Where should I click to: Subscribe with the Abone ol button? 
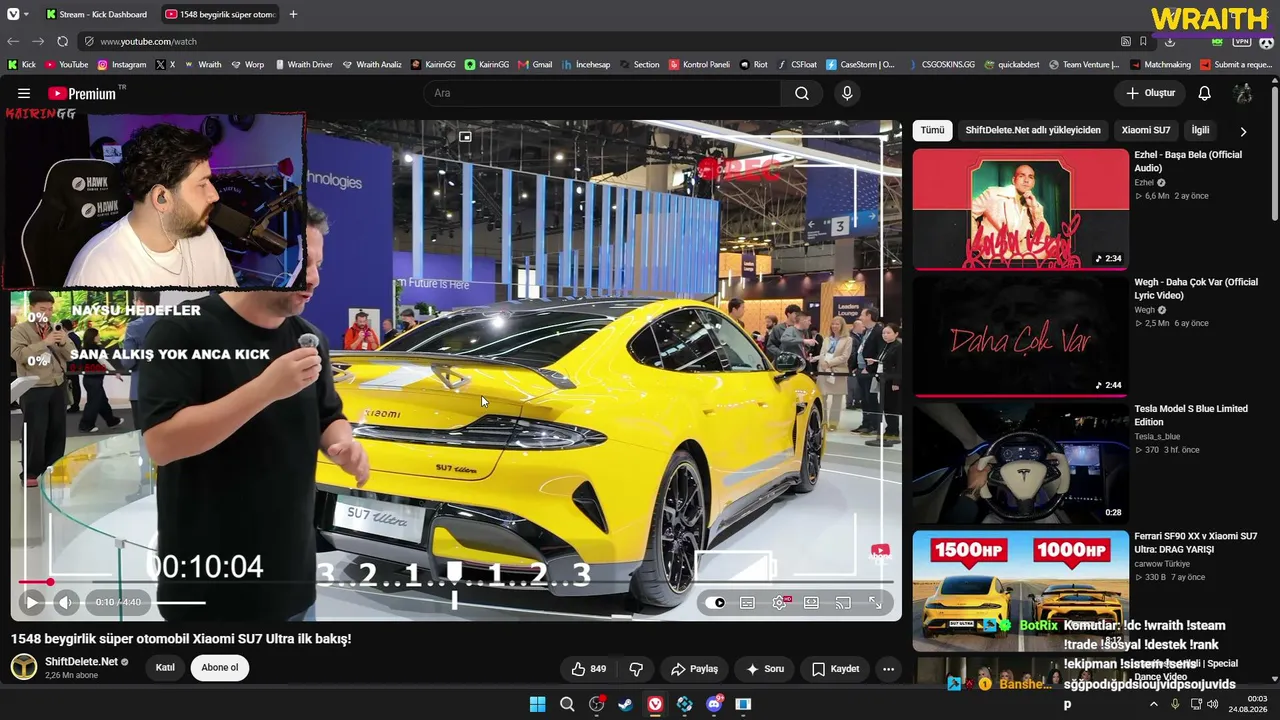[x=220, y=668]
